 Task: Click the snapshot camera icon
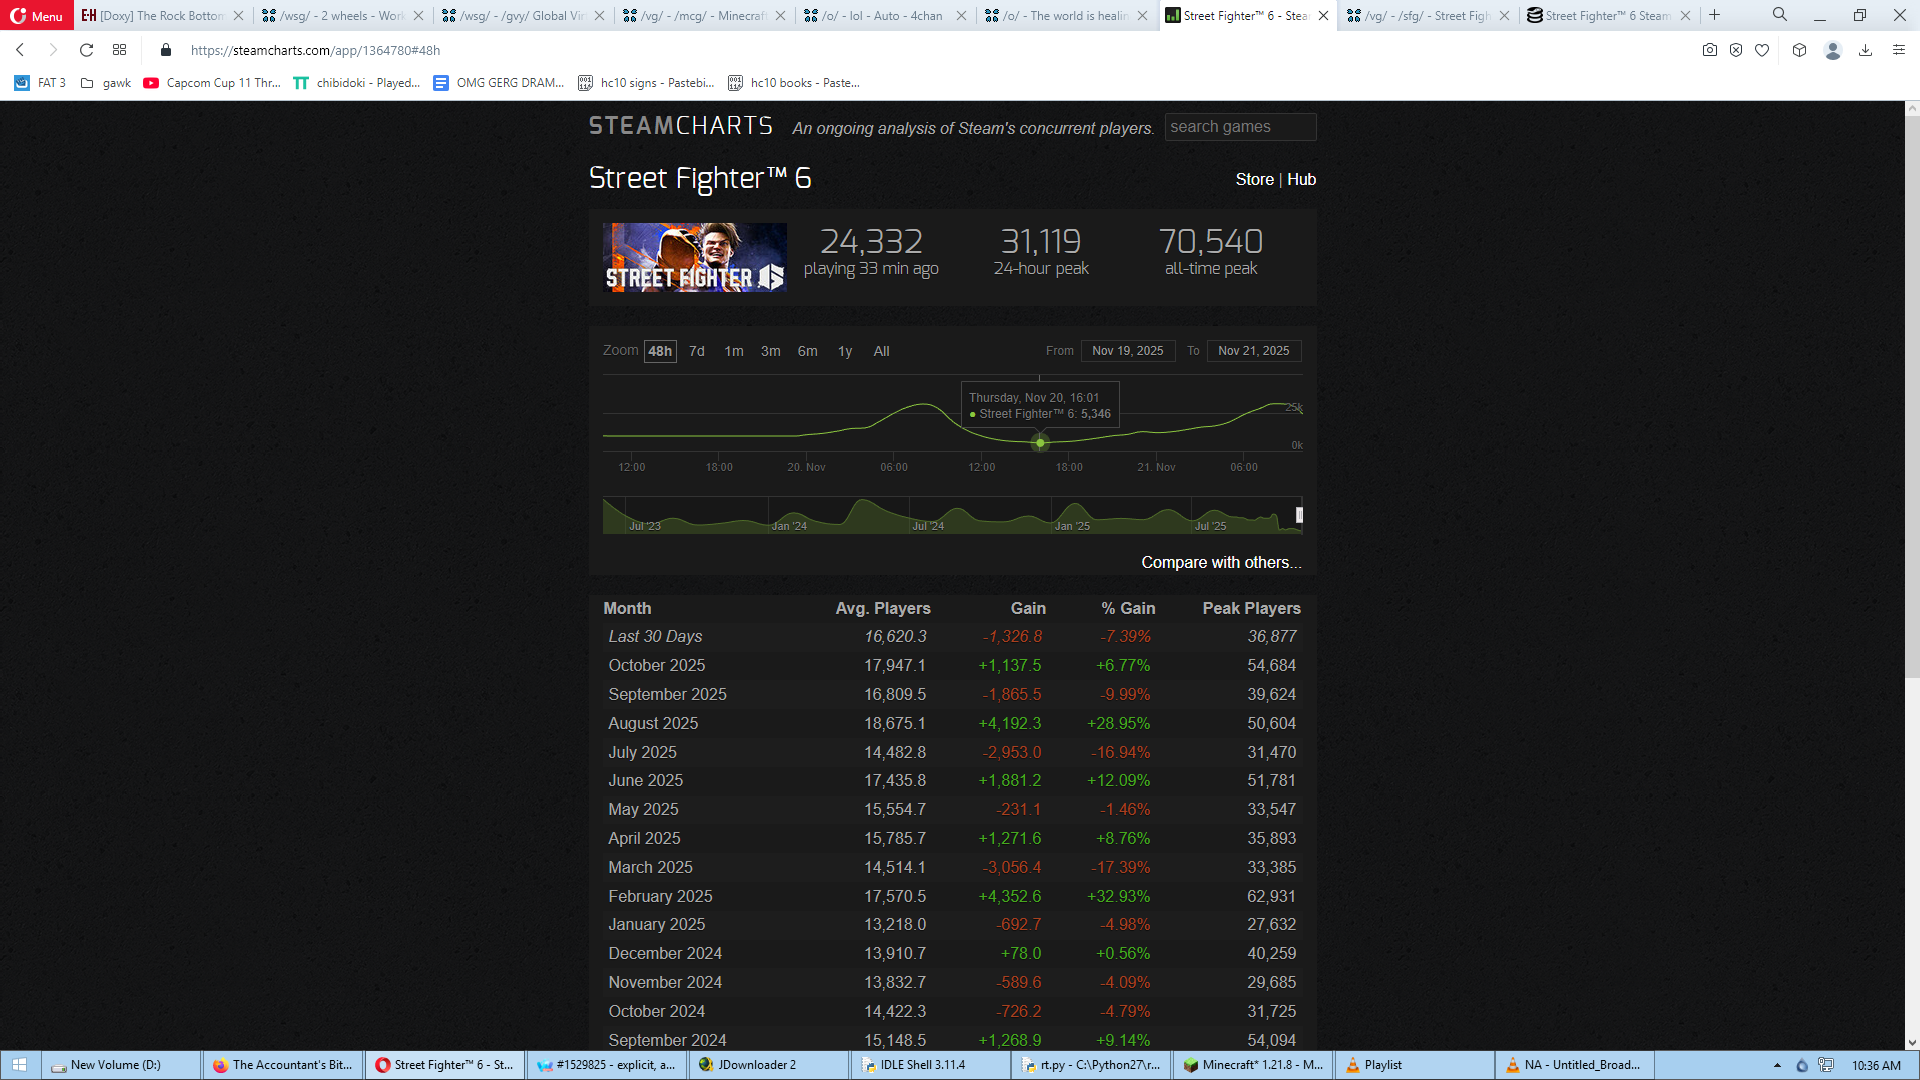tap(1710, 50)
